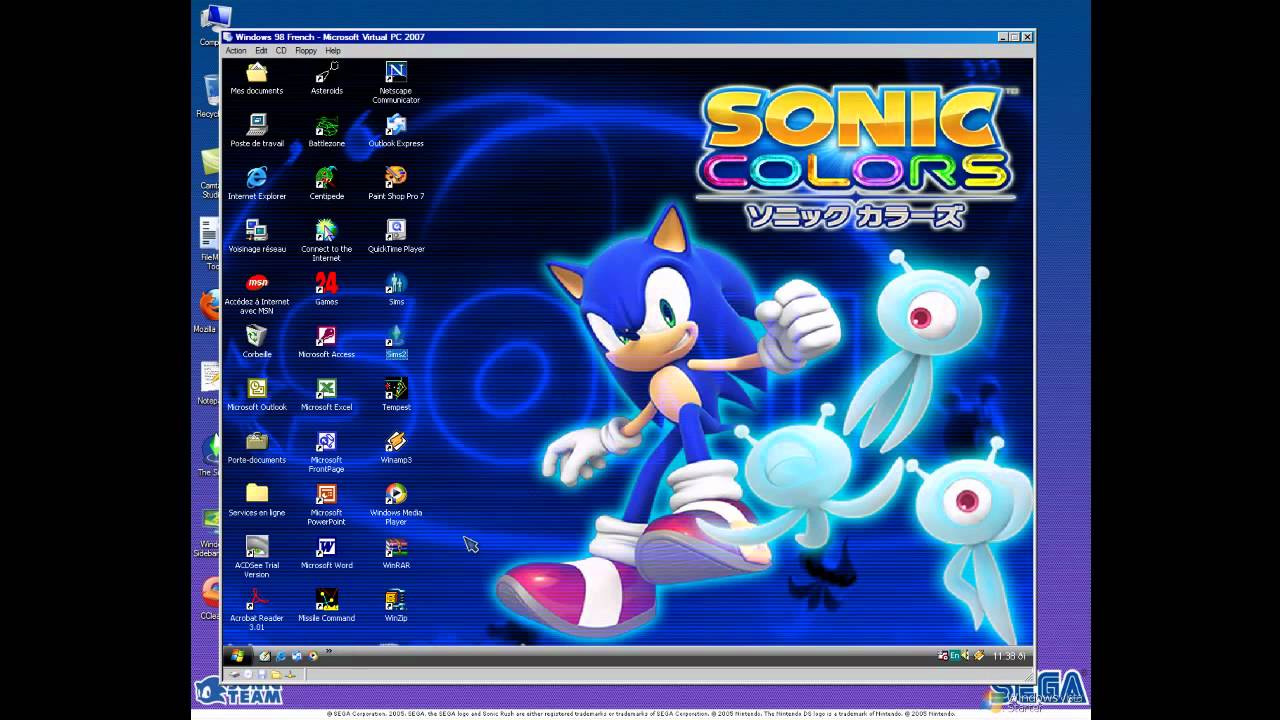Open the Floppy menu

[306, 50]
